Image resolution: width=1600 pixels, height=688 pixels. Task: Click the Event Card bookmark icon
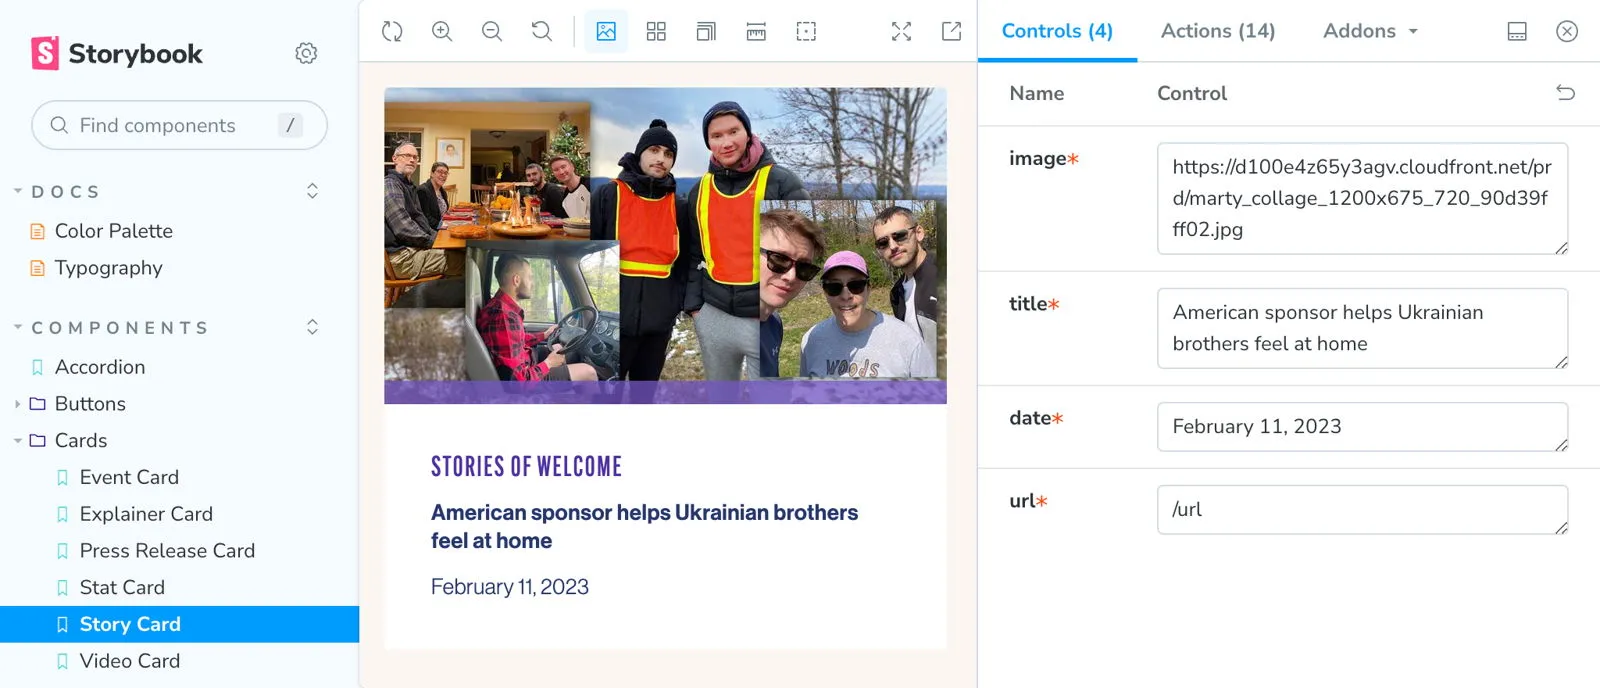pyautogui.click(x=63, y=477)
